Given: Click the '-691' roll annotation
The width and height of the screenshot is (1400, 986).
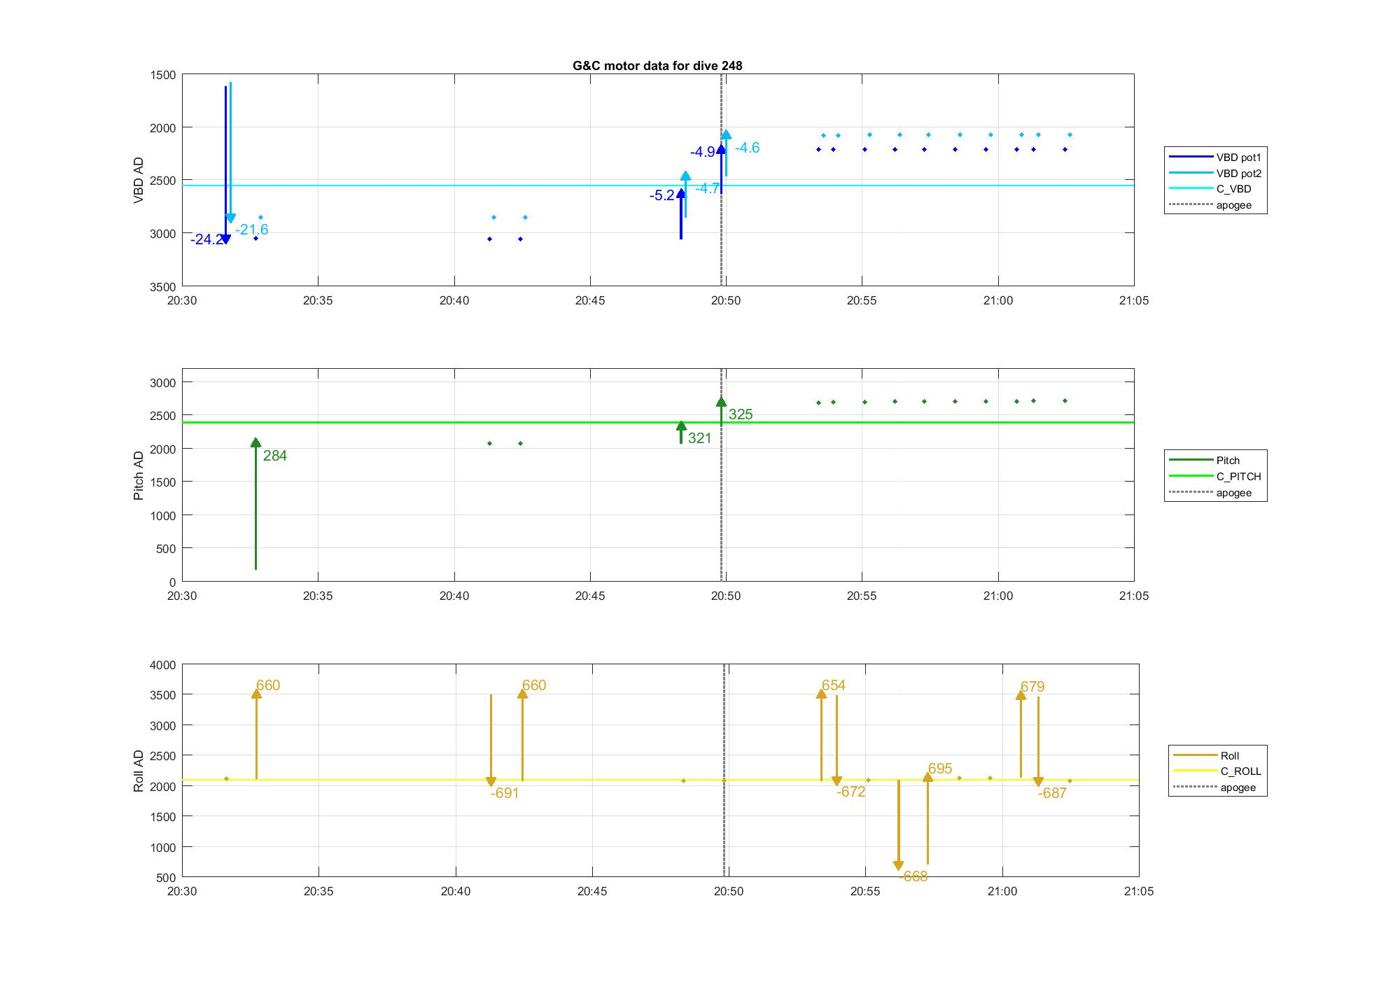Looking at the screenshot, I should click(x=505, y=793).
